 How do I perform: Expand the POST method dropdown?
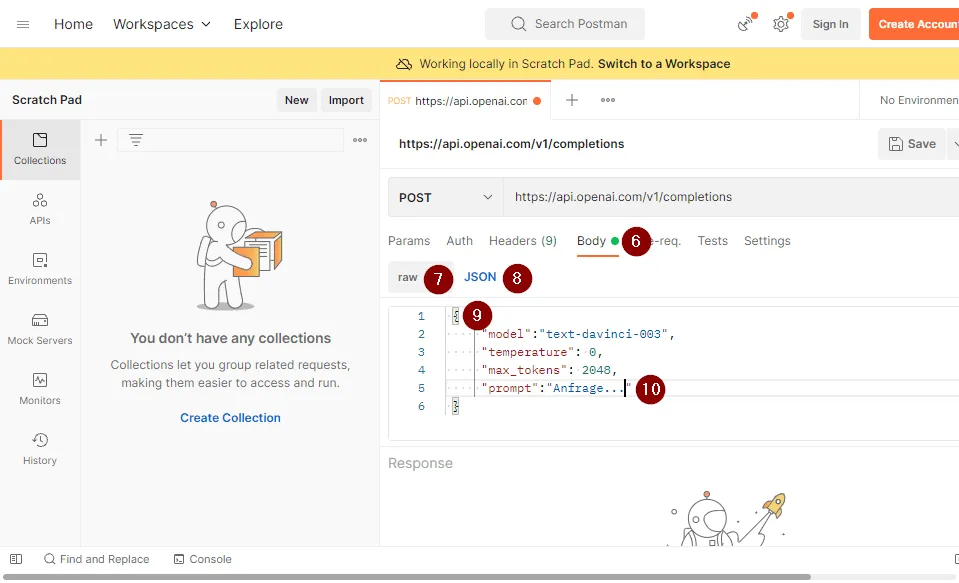coord(445,197)
